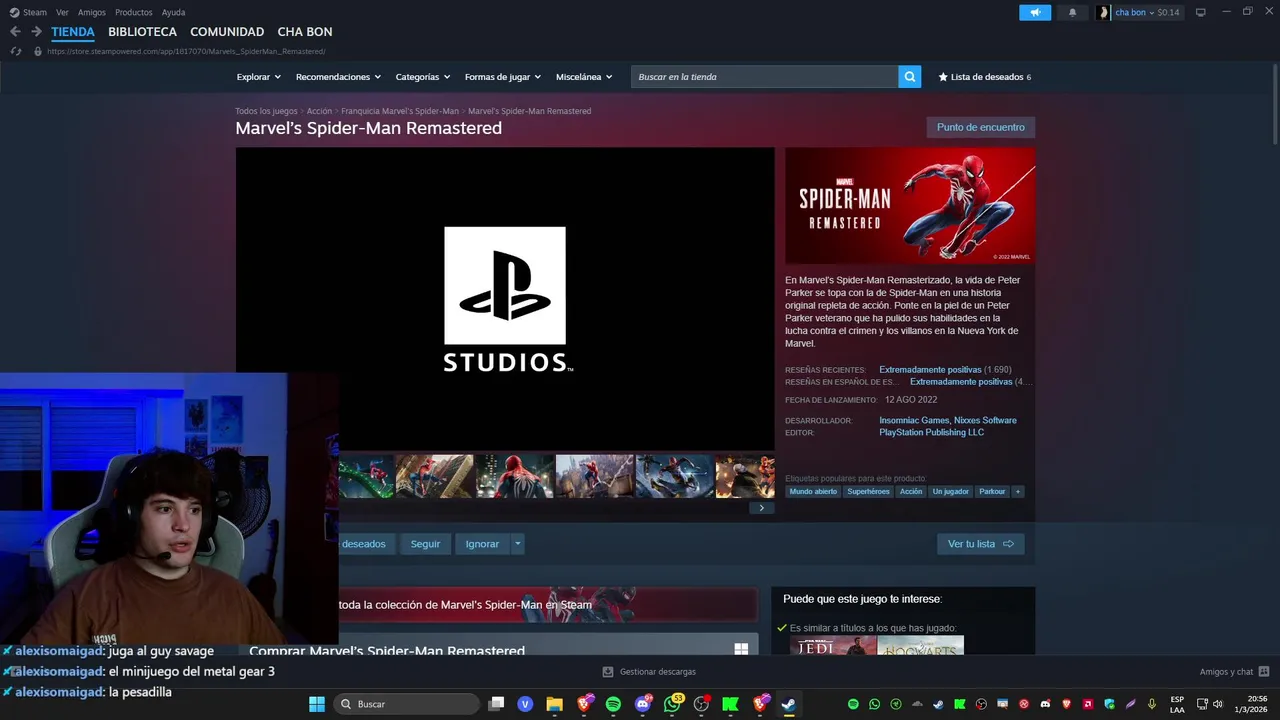Click the Punto de encuentro button

pos(980,127)
